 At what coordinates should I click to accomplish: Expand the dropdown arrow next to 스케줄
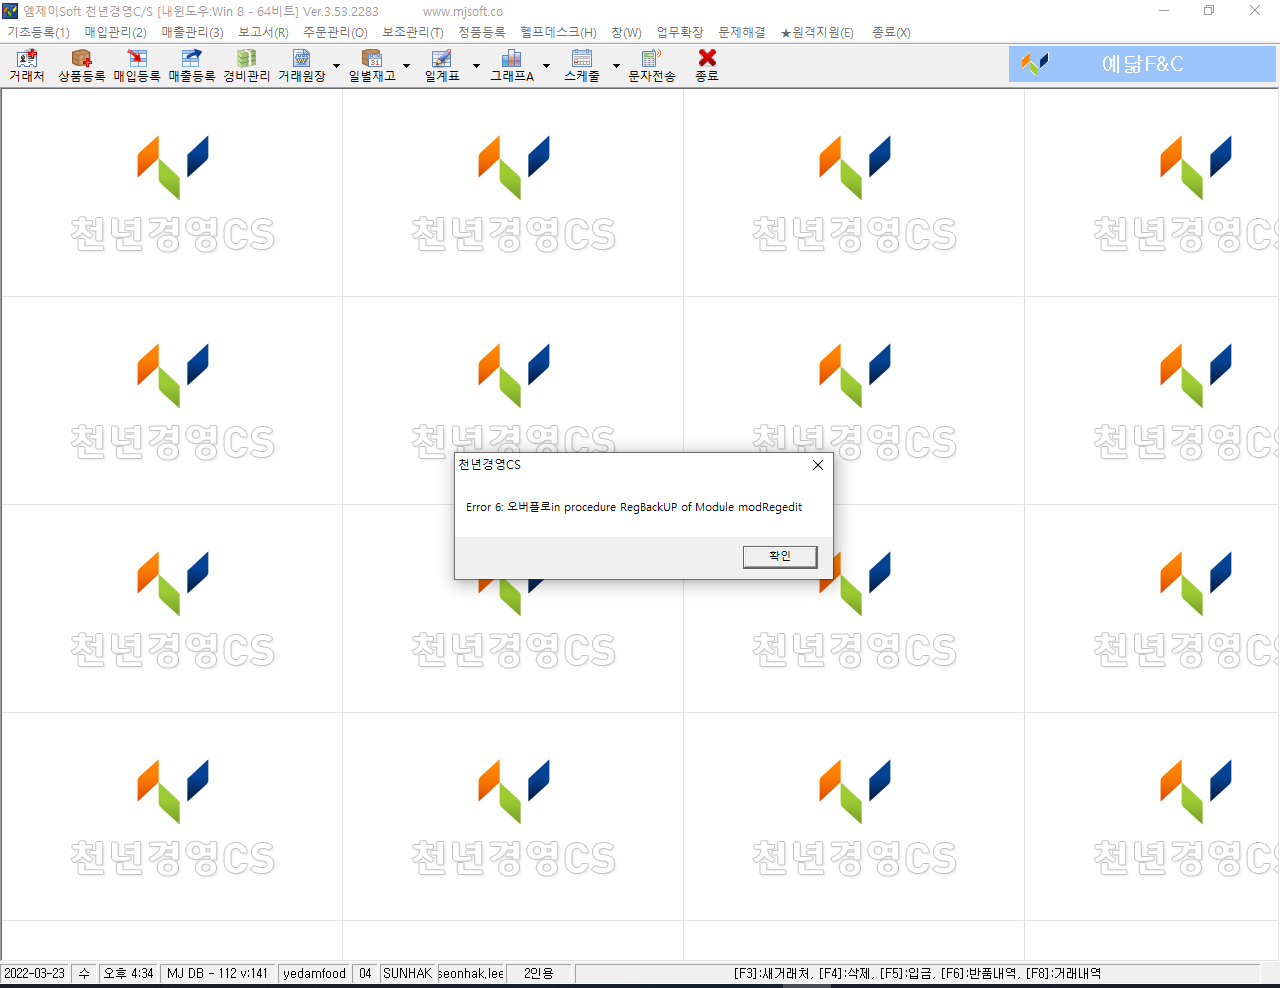coord(616,66)
